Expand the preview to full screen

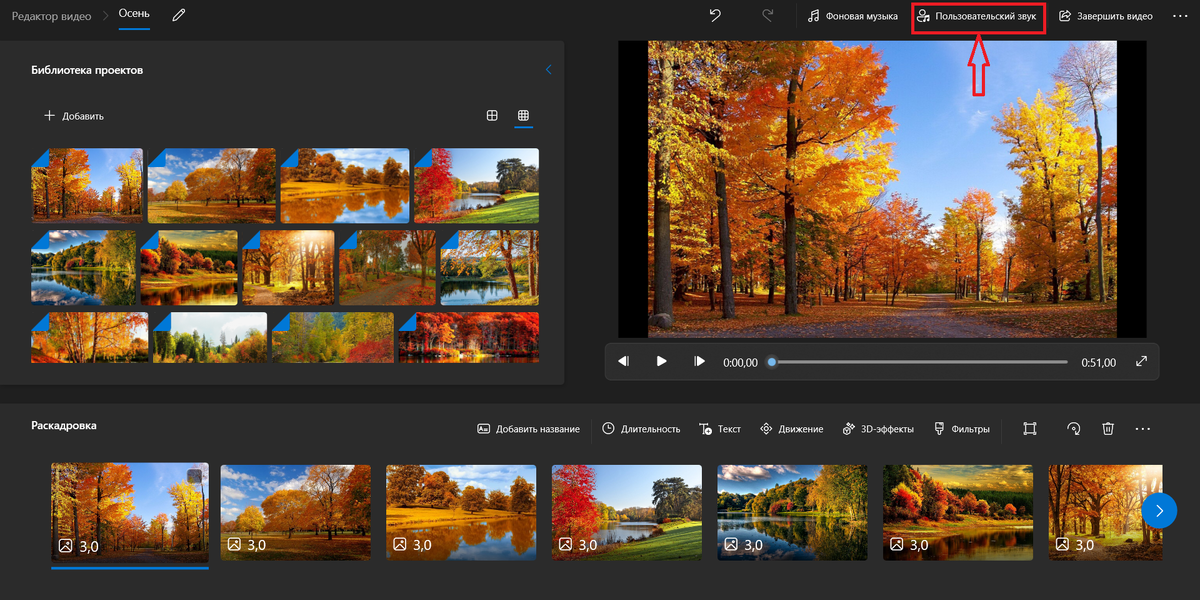click(x=1141, y=362)
